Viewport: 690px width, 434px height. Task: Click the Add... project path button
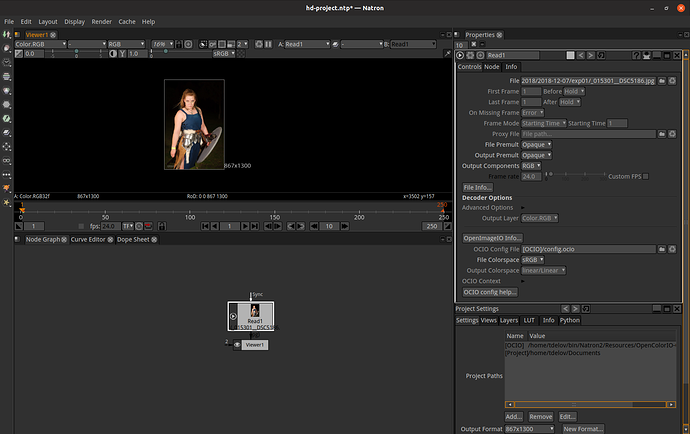pos(514,417)
